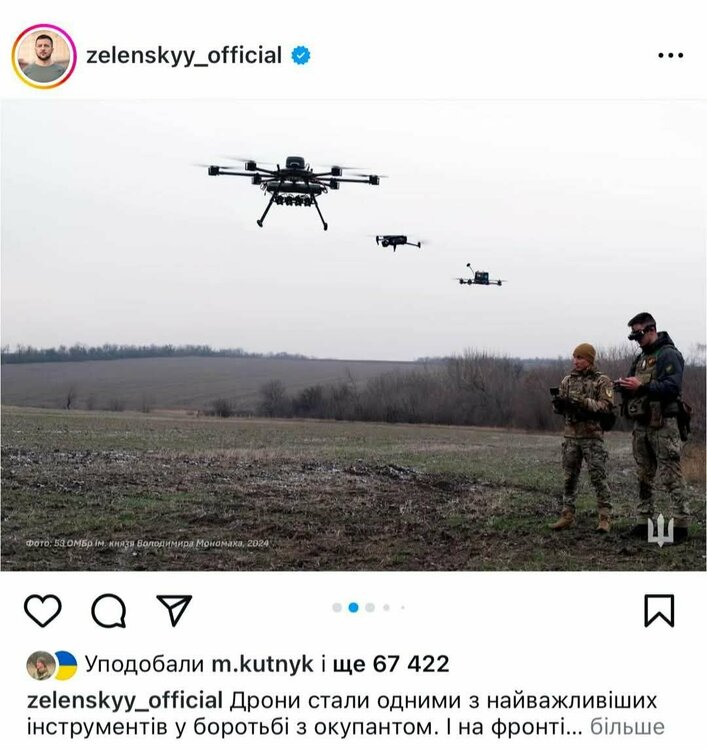
Task: Jump to first carousel dot
Action: click(337, 607)
